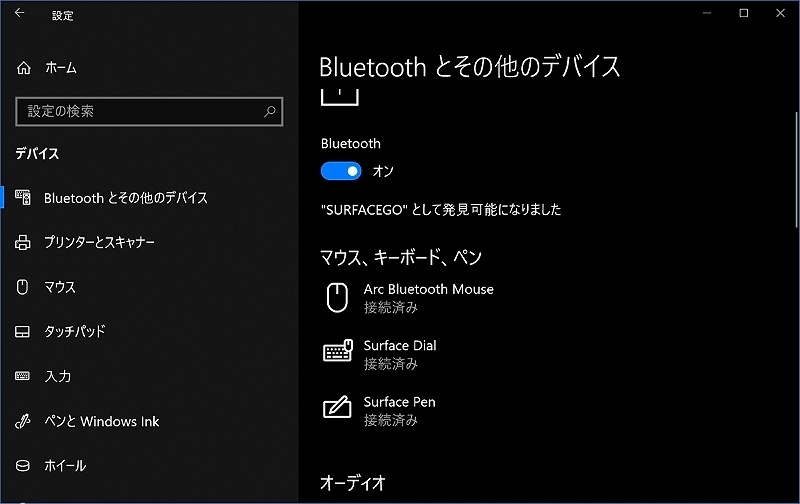Click the touchpad icon in sidebar
The height and width of the screenshot is (504, 800).
23,332
